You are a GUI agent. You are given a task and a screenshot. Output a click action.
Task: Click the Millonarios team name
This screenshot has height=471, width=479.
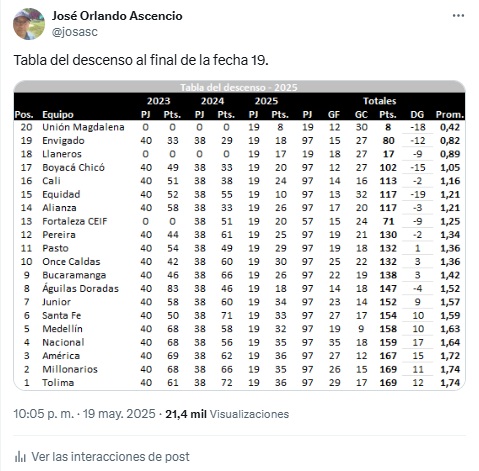tap(70, 369)
